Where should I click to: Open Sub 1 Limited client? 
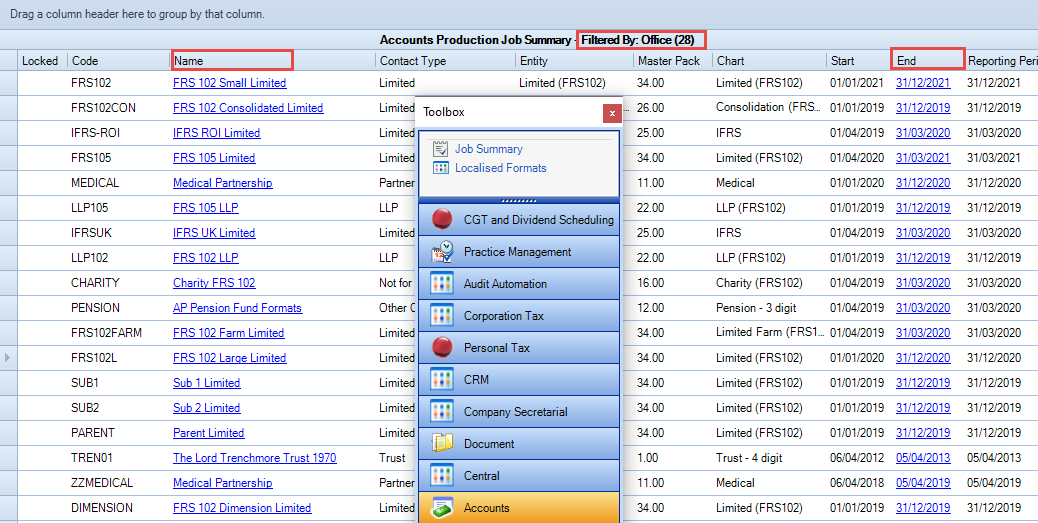pyautogui.click(x=207, y=383)
